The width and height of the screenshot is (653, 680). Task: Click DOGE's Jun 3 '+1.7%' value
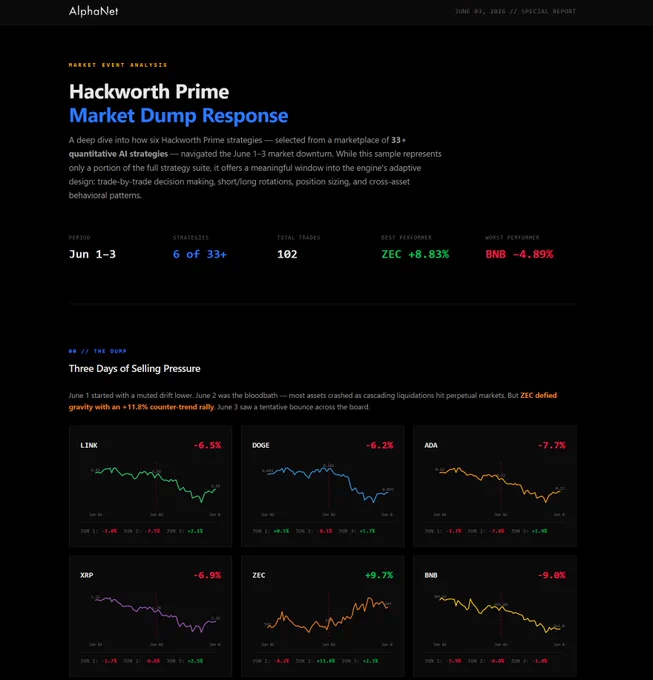pos(367,531)
